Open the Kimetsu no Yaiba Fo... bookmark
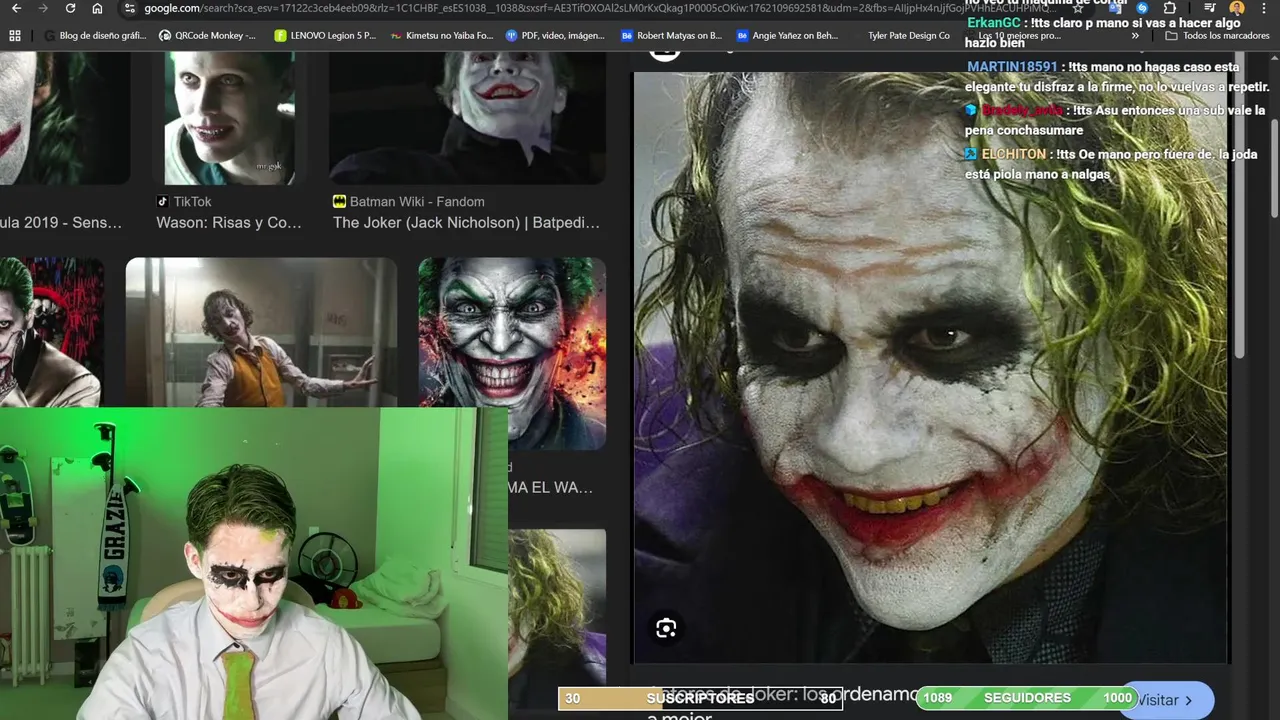This screenshot has width=1280, height=720. pyautogui.click(x=442, y=35)
